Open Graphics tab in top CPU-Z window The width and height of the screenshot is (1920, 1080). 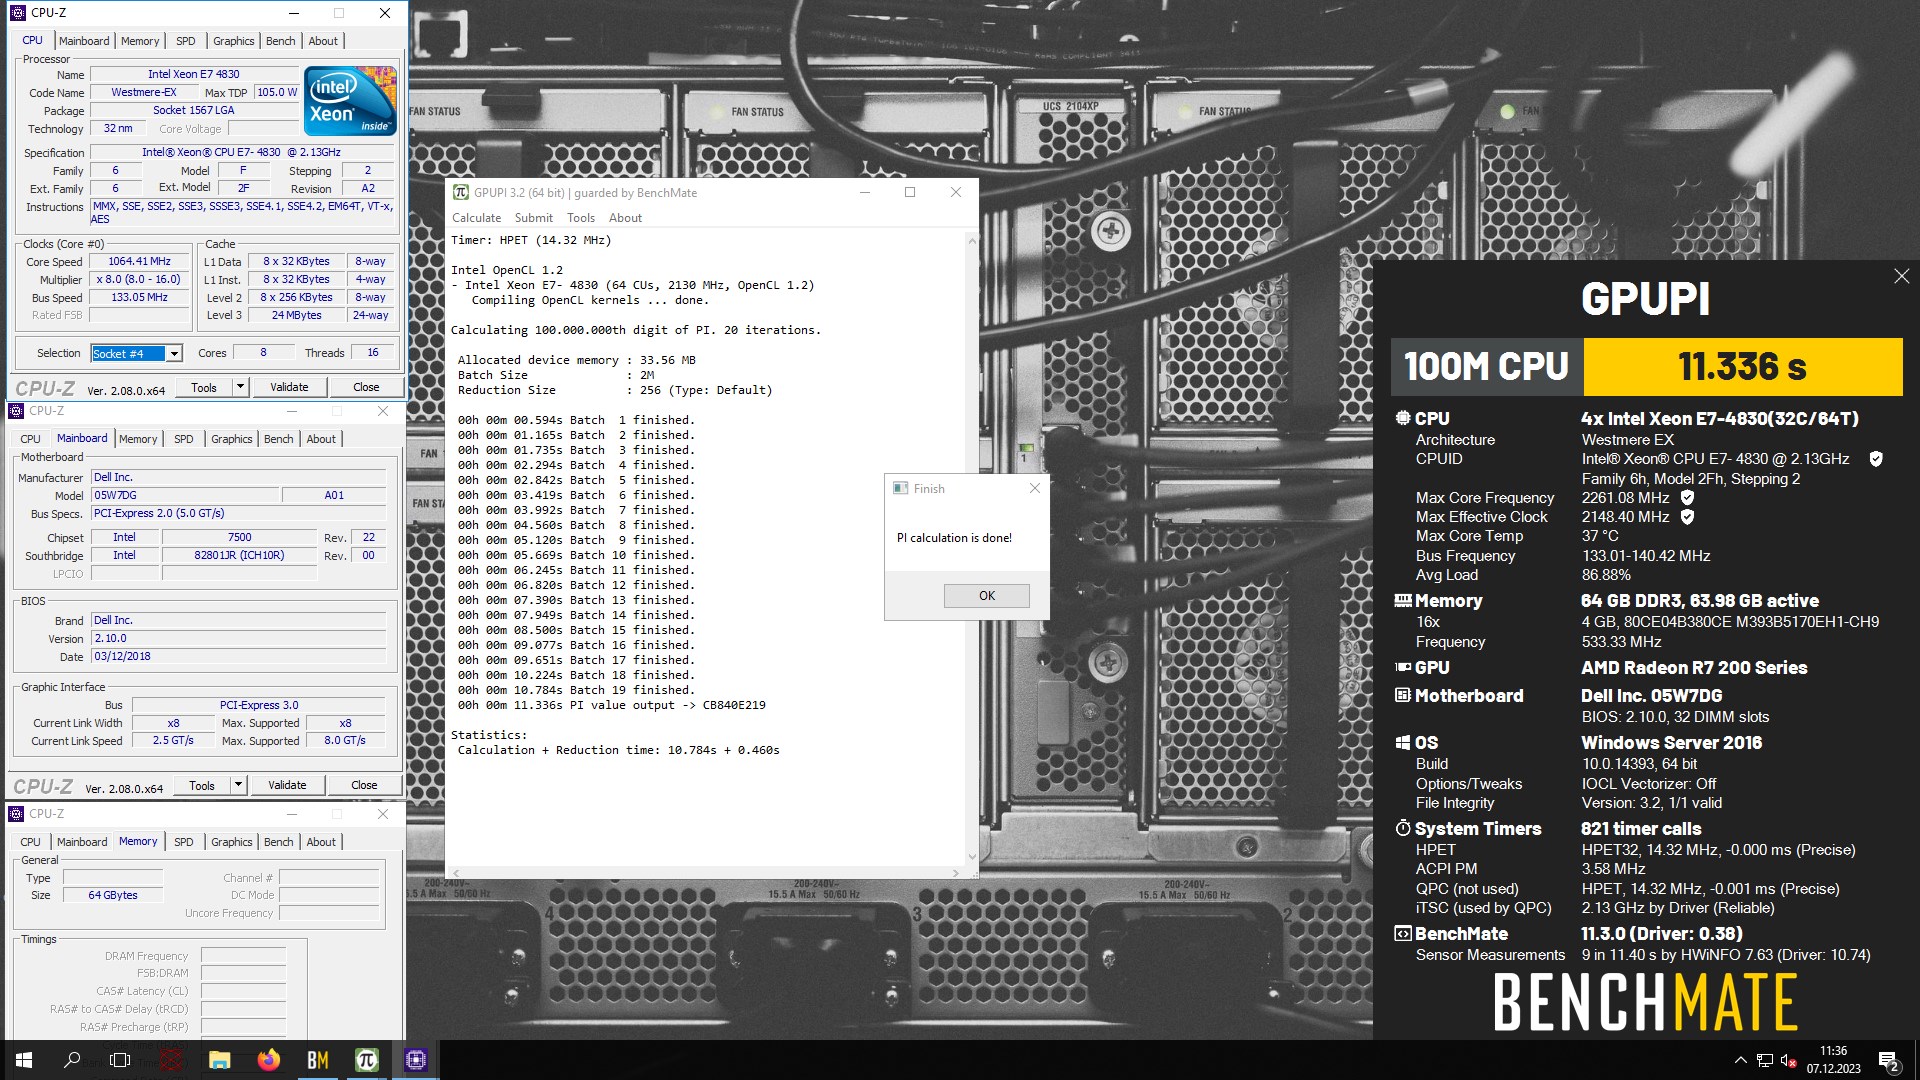(234, 41)
